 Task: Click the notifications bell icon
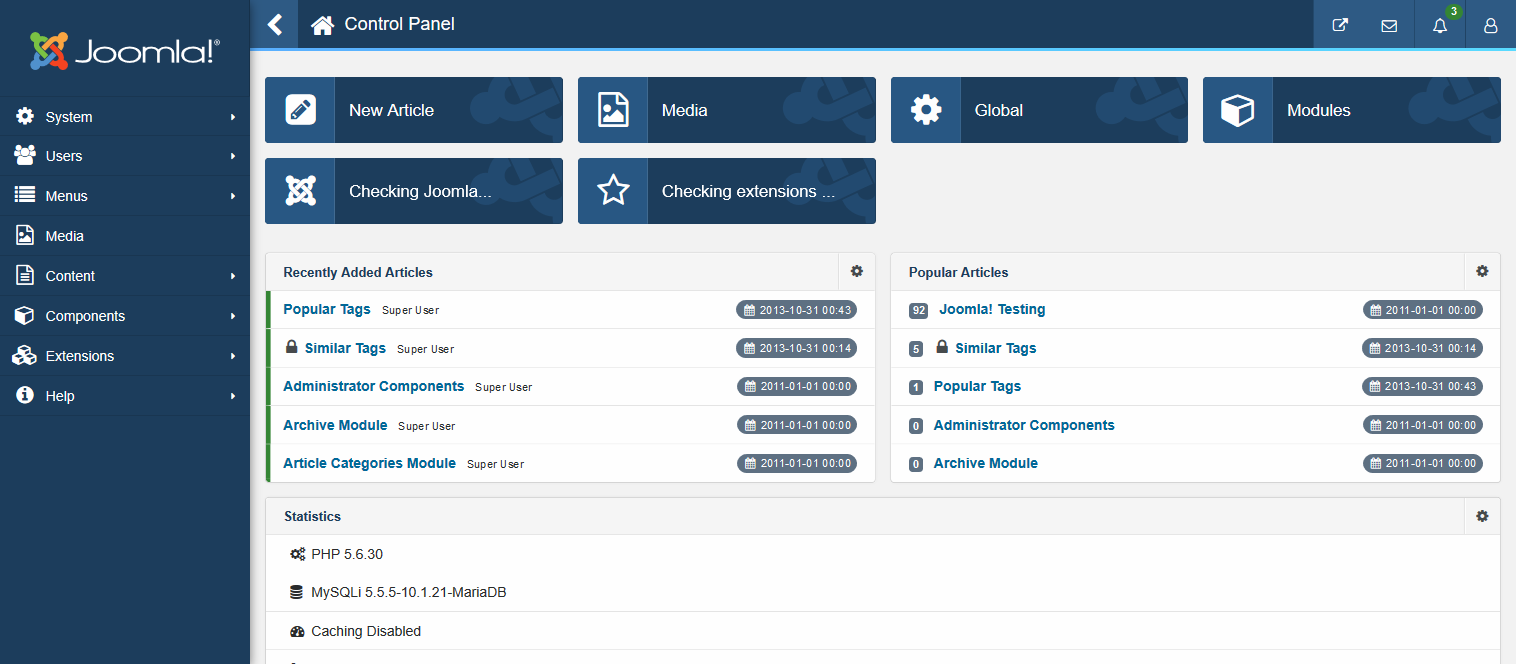1440,25
